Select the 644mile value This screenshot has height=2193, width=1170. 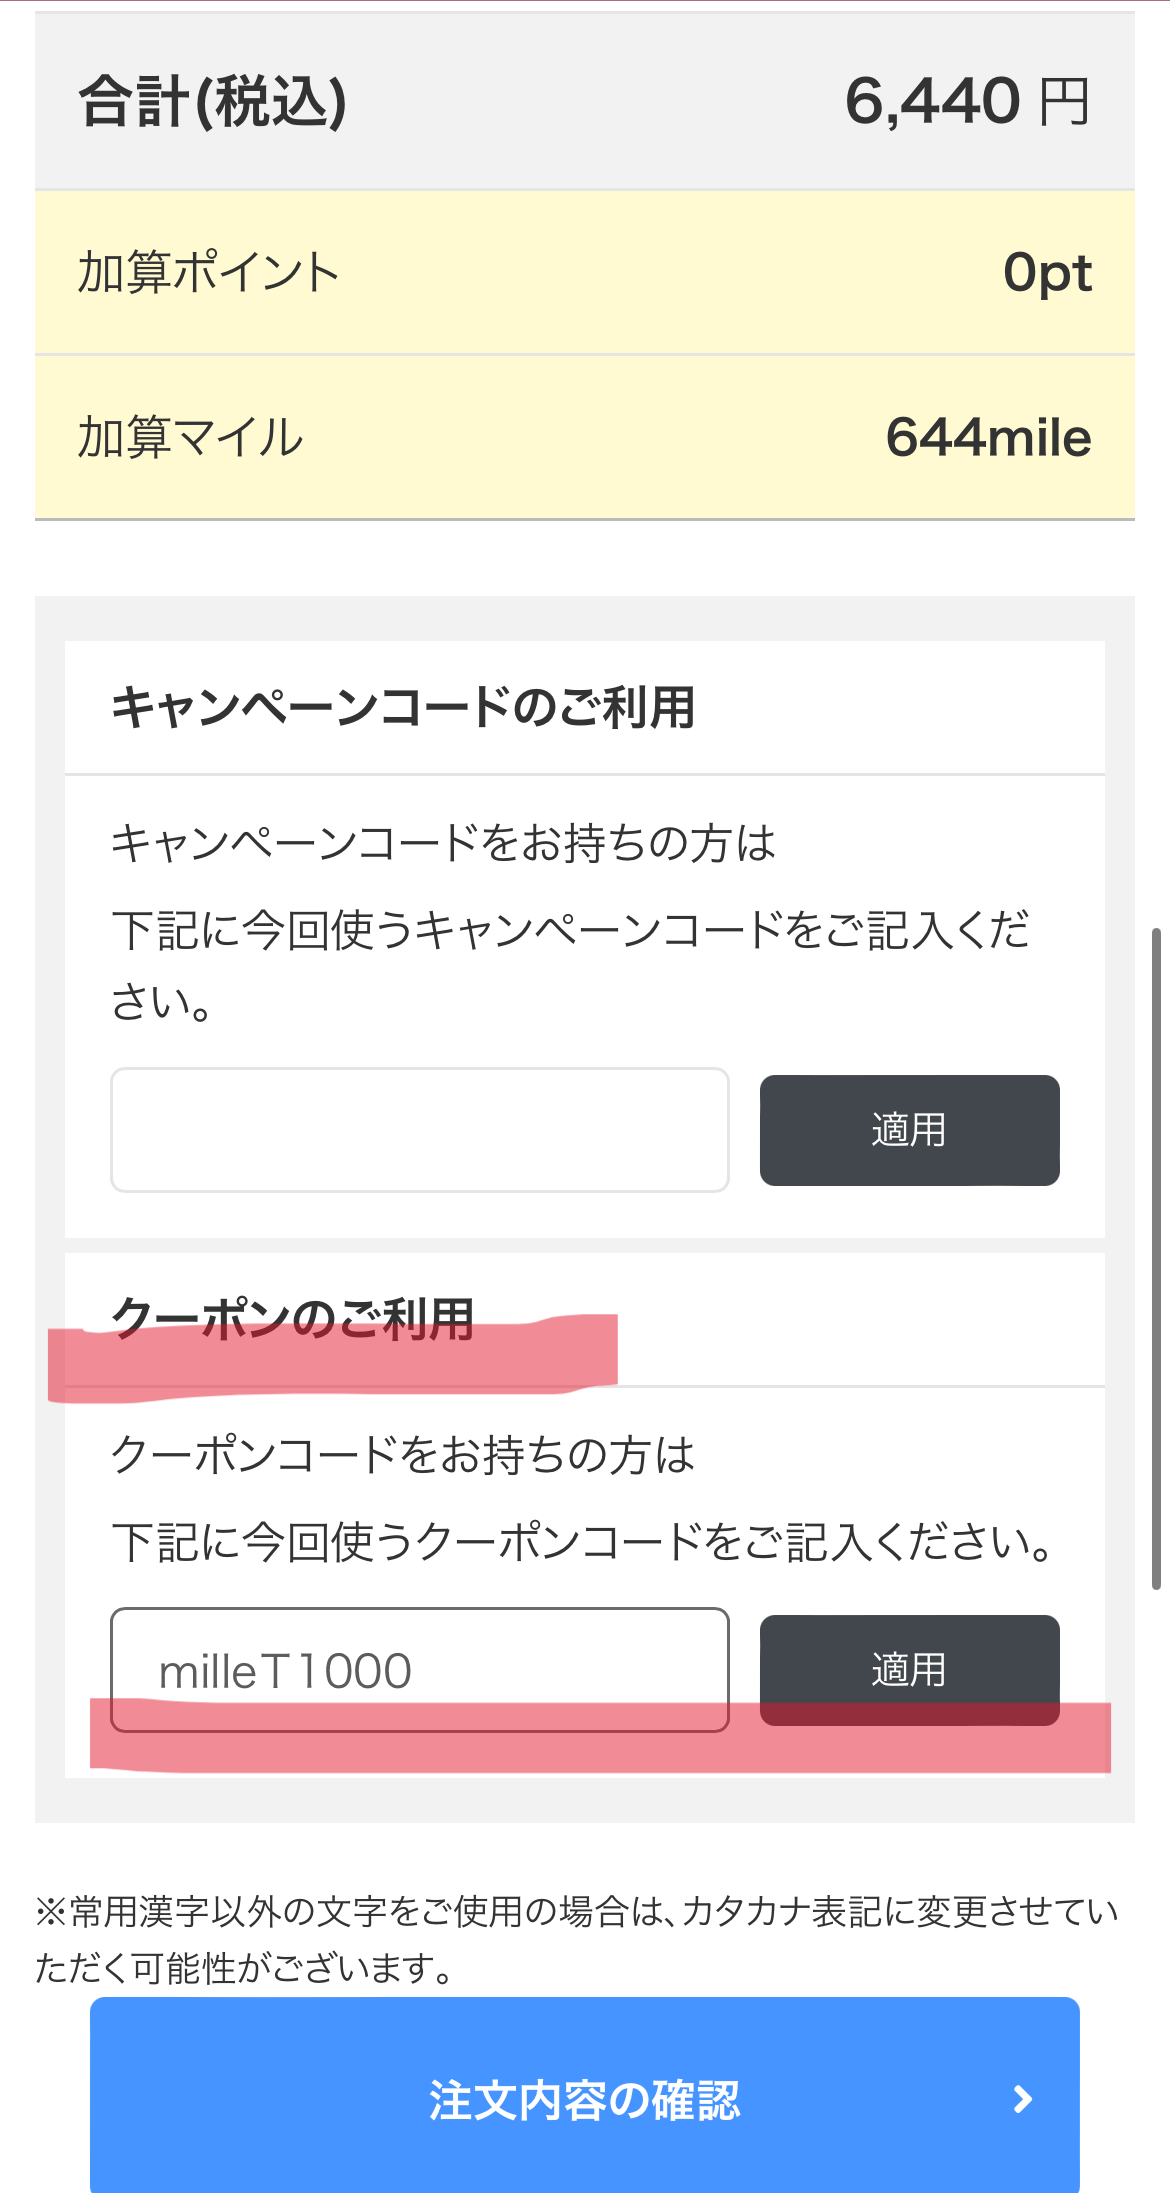click(988, 437)
